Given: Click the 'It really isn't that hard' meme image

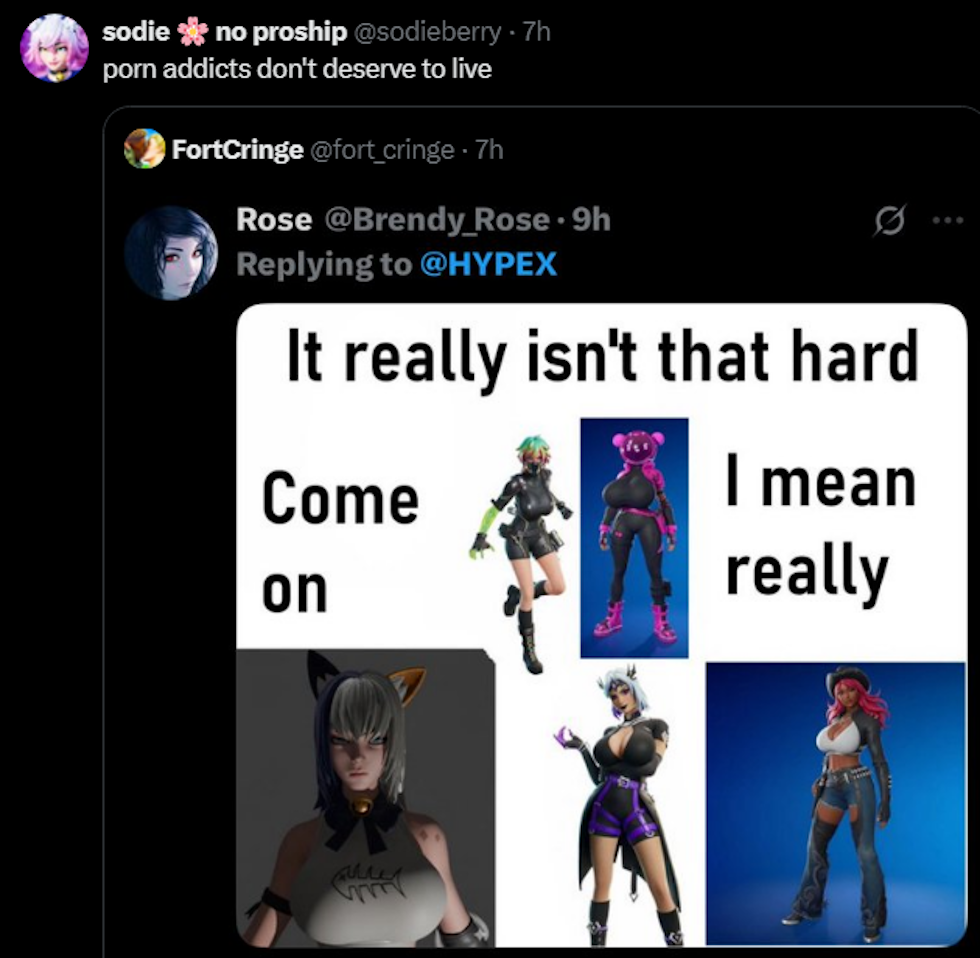Looking at the screenshot, I should tap(602, 625).
